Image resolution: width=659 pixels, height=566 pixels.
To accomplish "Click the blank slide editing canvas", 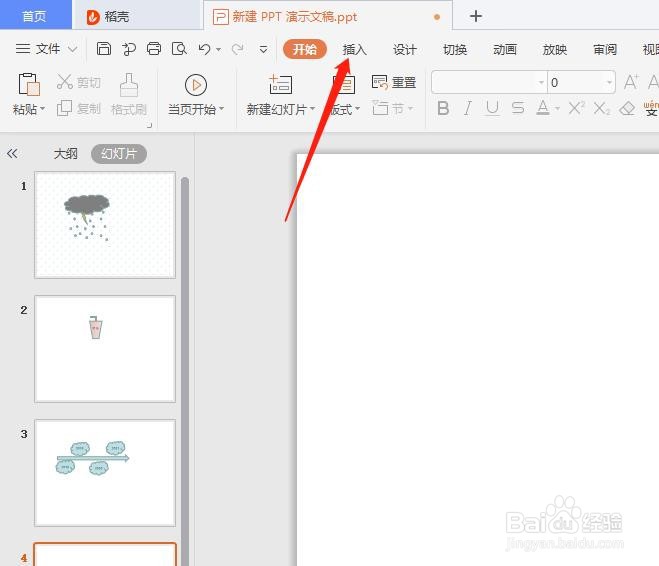I will pos(478,360).
